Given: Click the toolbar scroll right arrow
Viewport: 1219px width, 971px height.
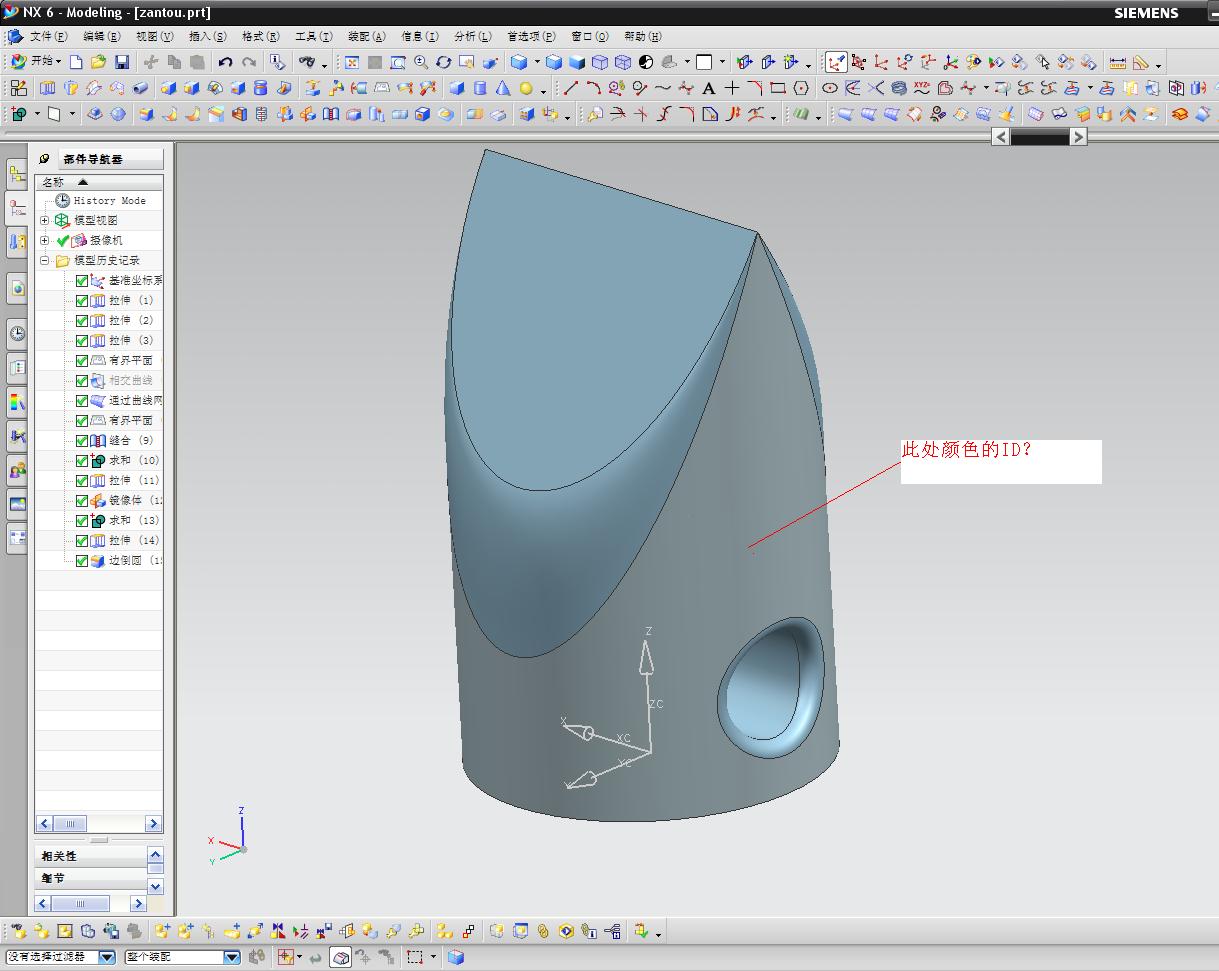Looking at the screenshot, I should (1078, 137).
